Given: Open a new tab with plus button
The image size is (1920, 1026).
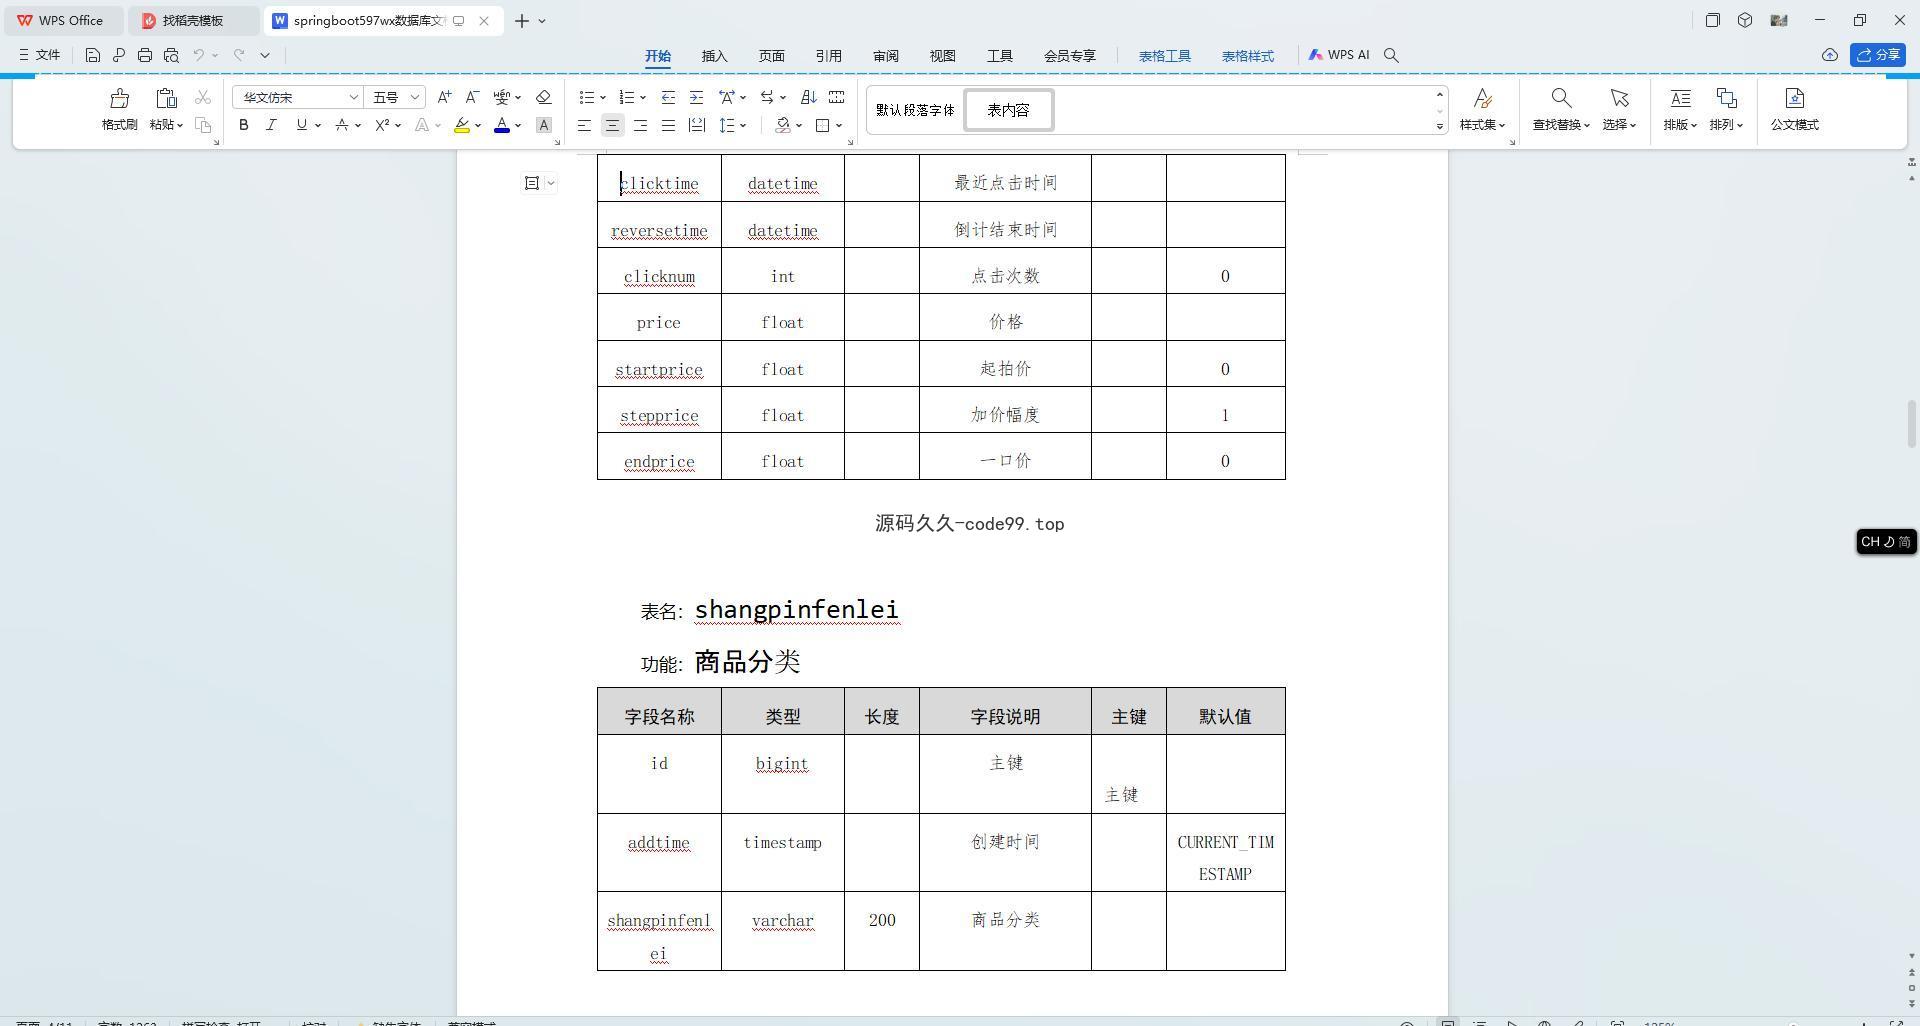Looking at the screenshot, I should click(x=521, y=20).
